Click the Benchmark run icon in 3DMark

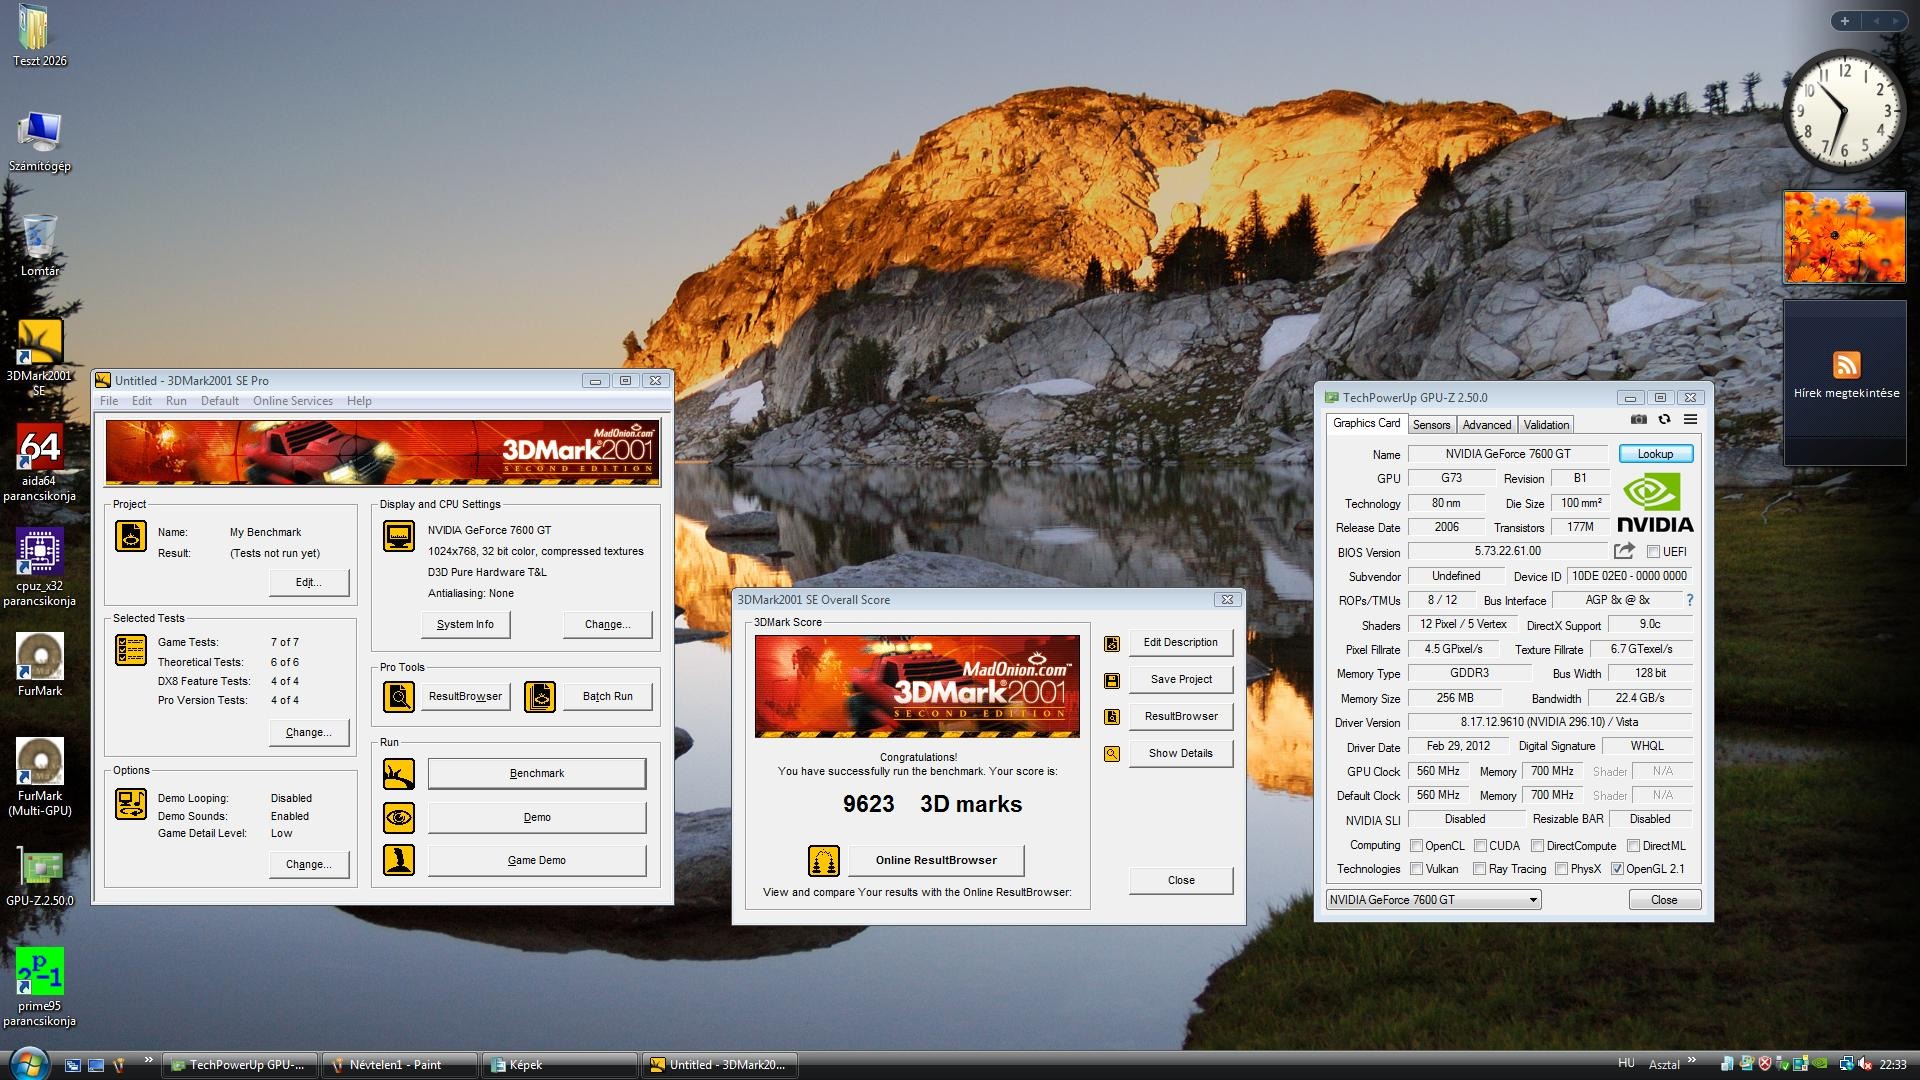point(398,773)
